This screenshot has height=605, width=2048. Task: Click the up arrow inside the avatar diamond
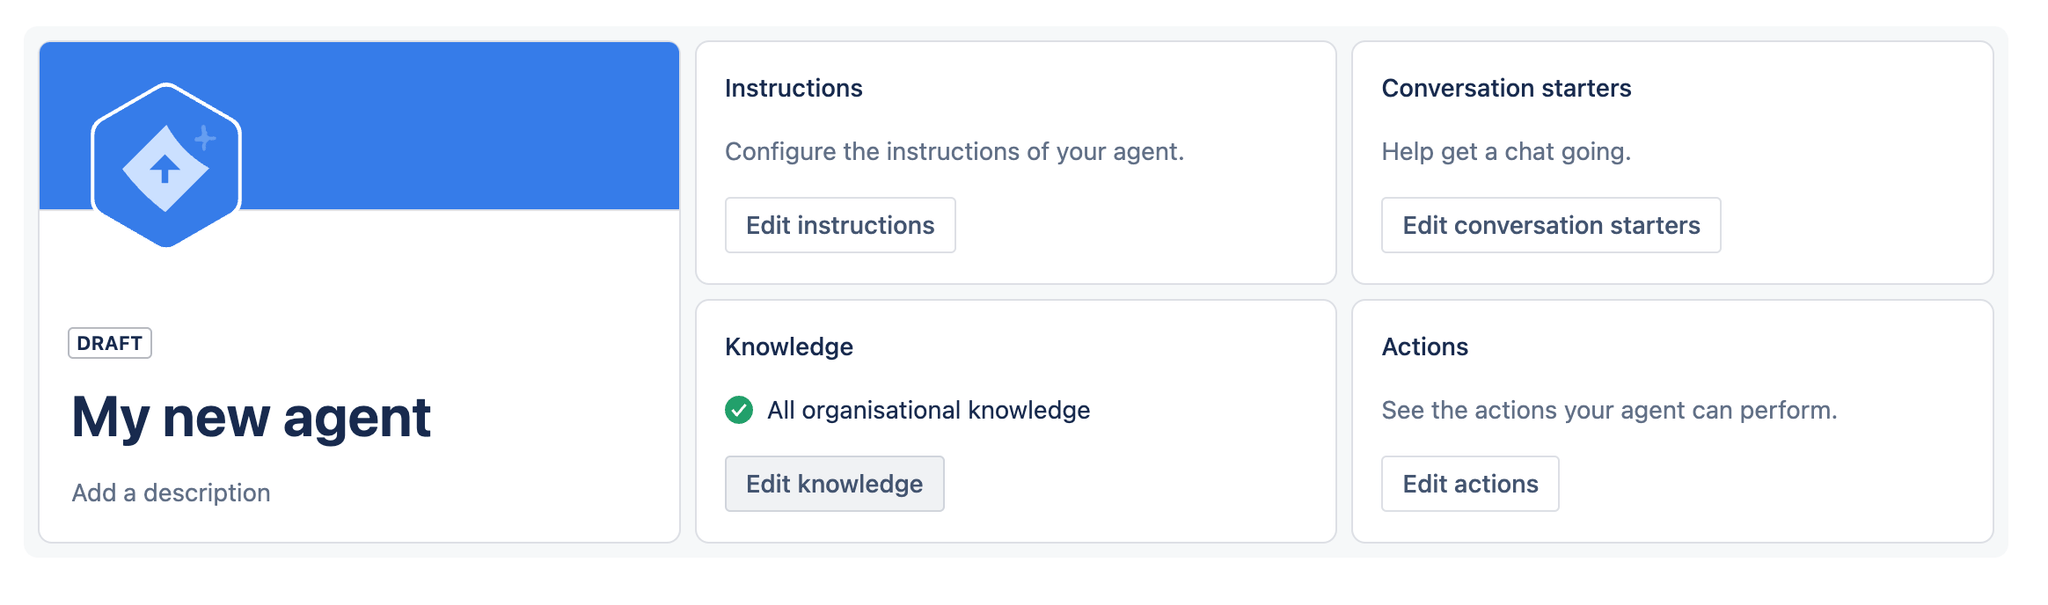[x=165, y=169]
